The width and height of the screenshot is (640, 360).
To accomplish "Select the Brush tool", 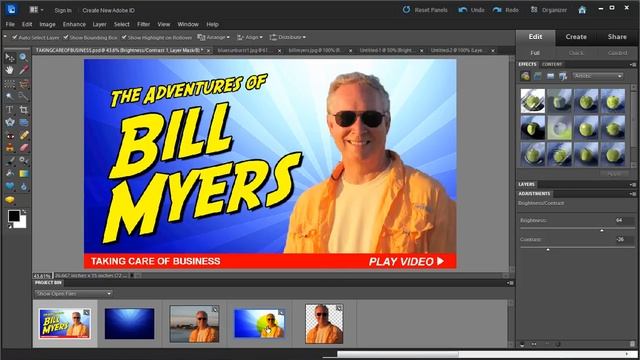I will (x=9, y=161).
